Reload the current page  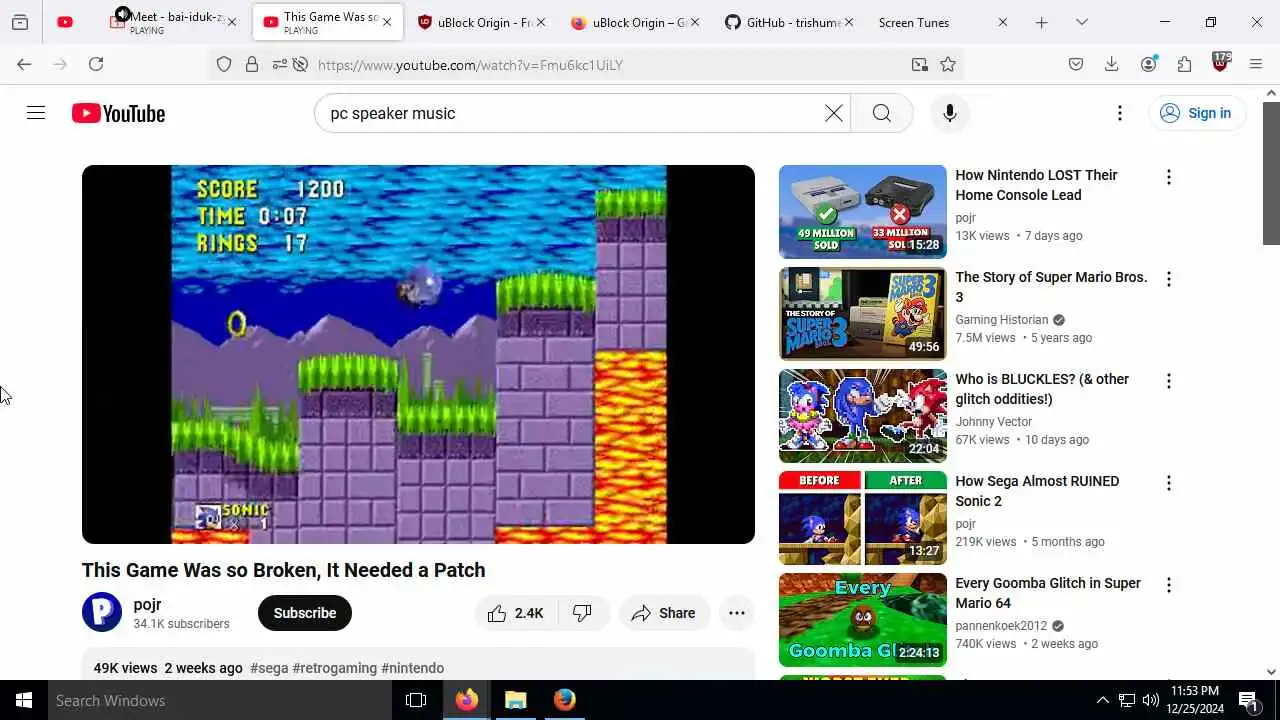coord(96,64)
